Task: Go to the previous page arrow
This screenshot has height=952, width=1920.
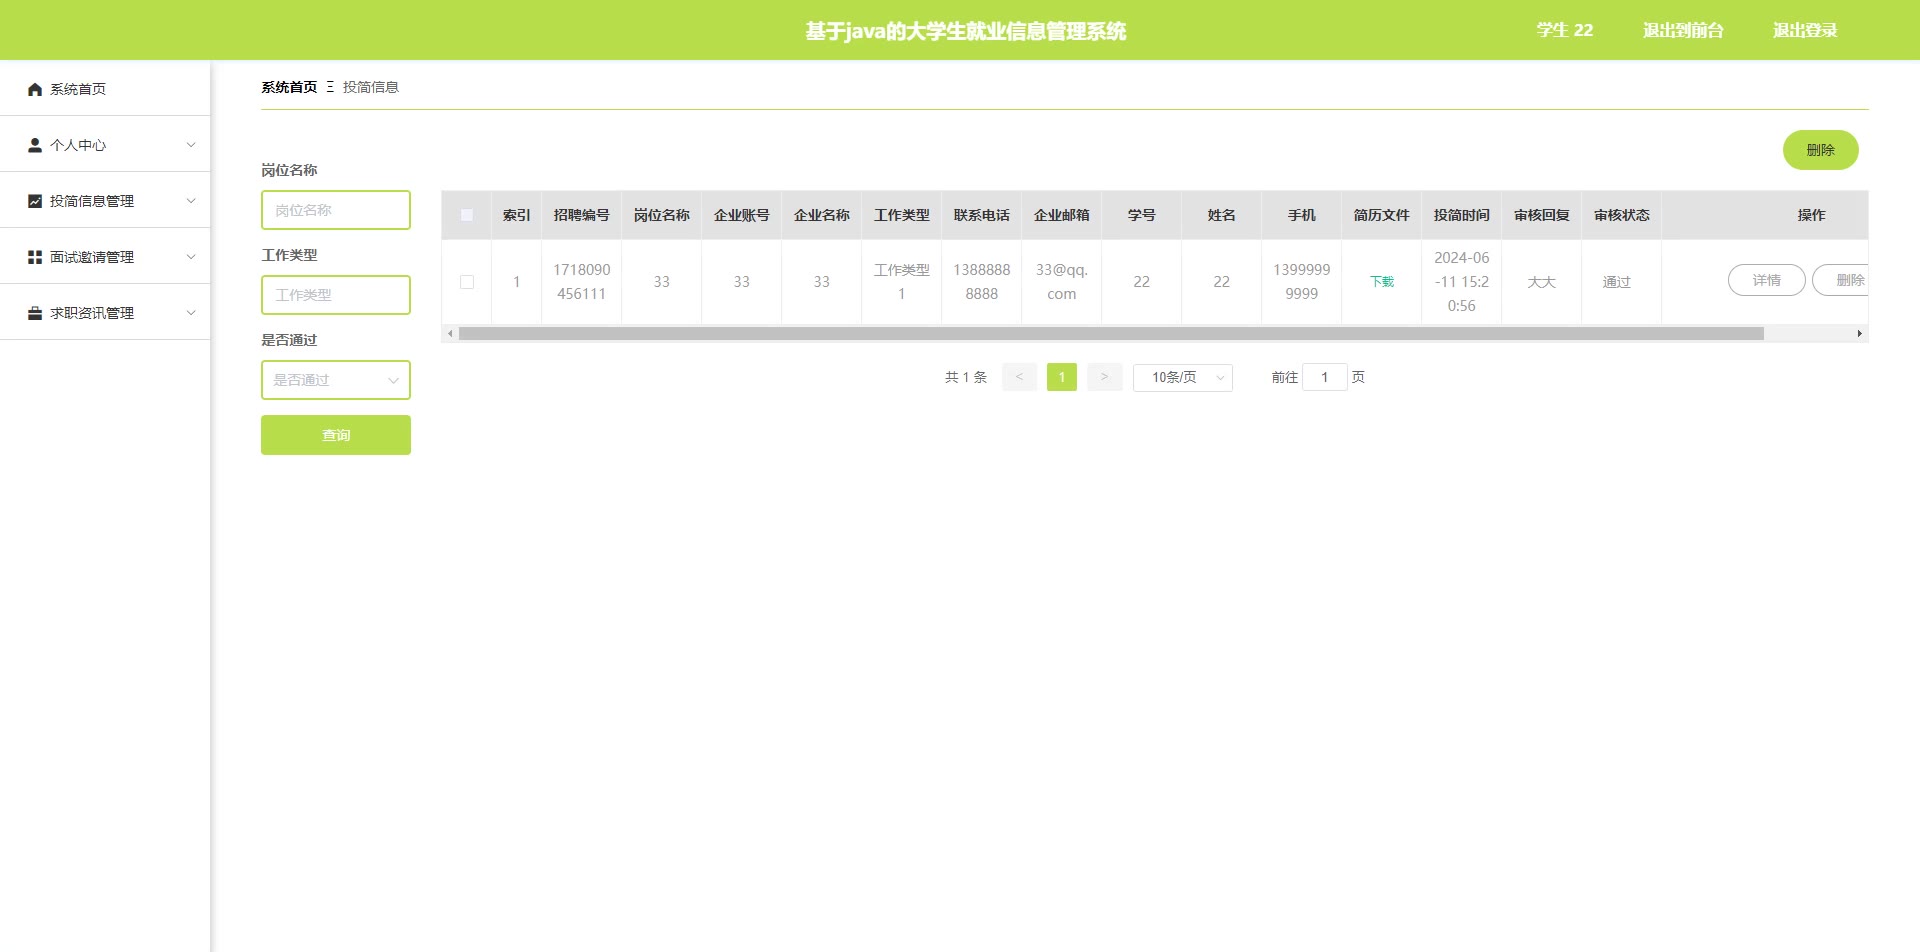Action: 1019,377
